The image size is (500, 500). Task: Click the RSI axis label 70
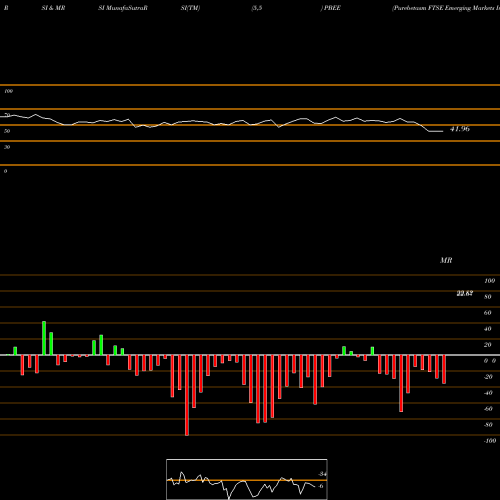(7, 115)
